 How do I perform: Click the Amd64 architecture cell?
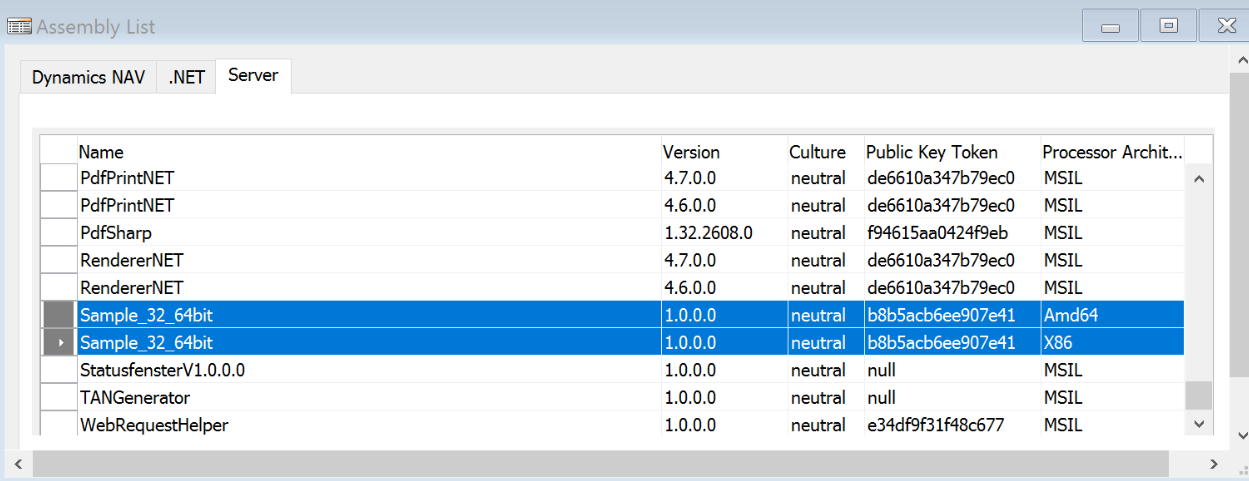[x=1112, y=315]
